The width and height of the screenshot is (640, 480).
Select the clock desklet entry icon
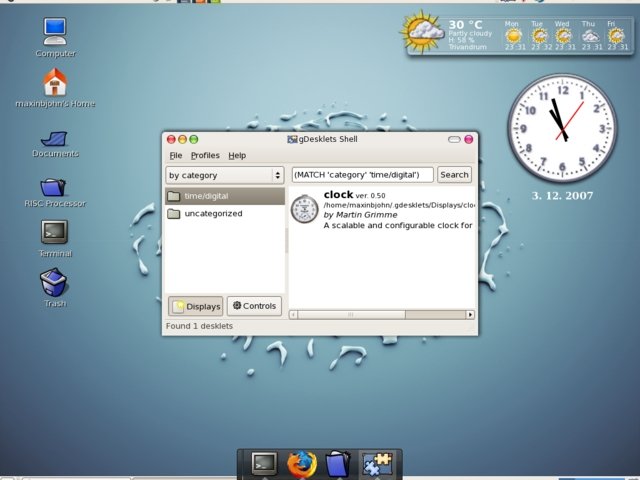304,208
